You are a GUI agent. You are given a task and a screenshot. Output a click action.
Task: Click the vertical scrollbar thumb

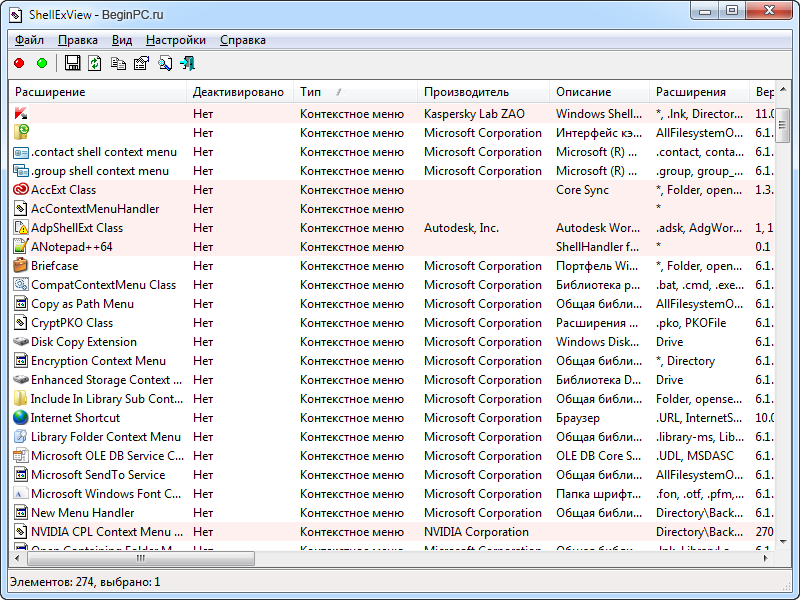coord(783,125)
